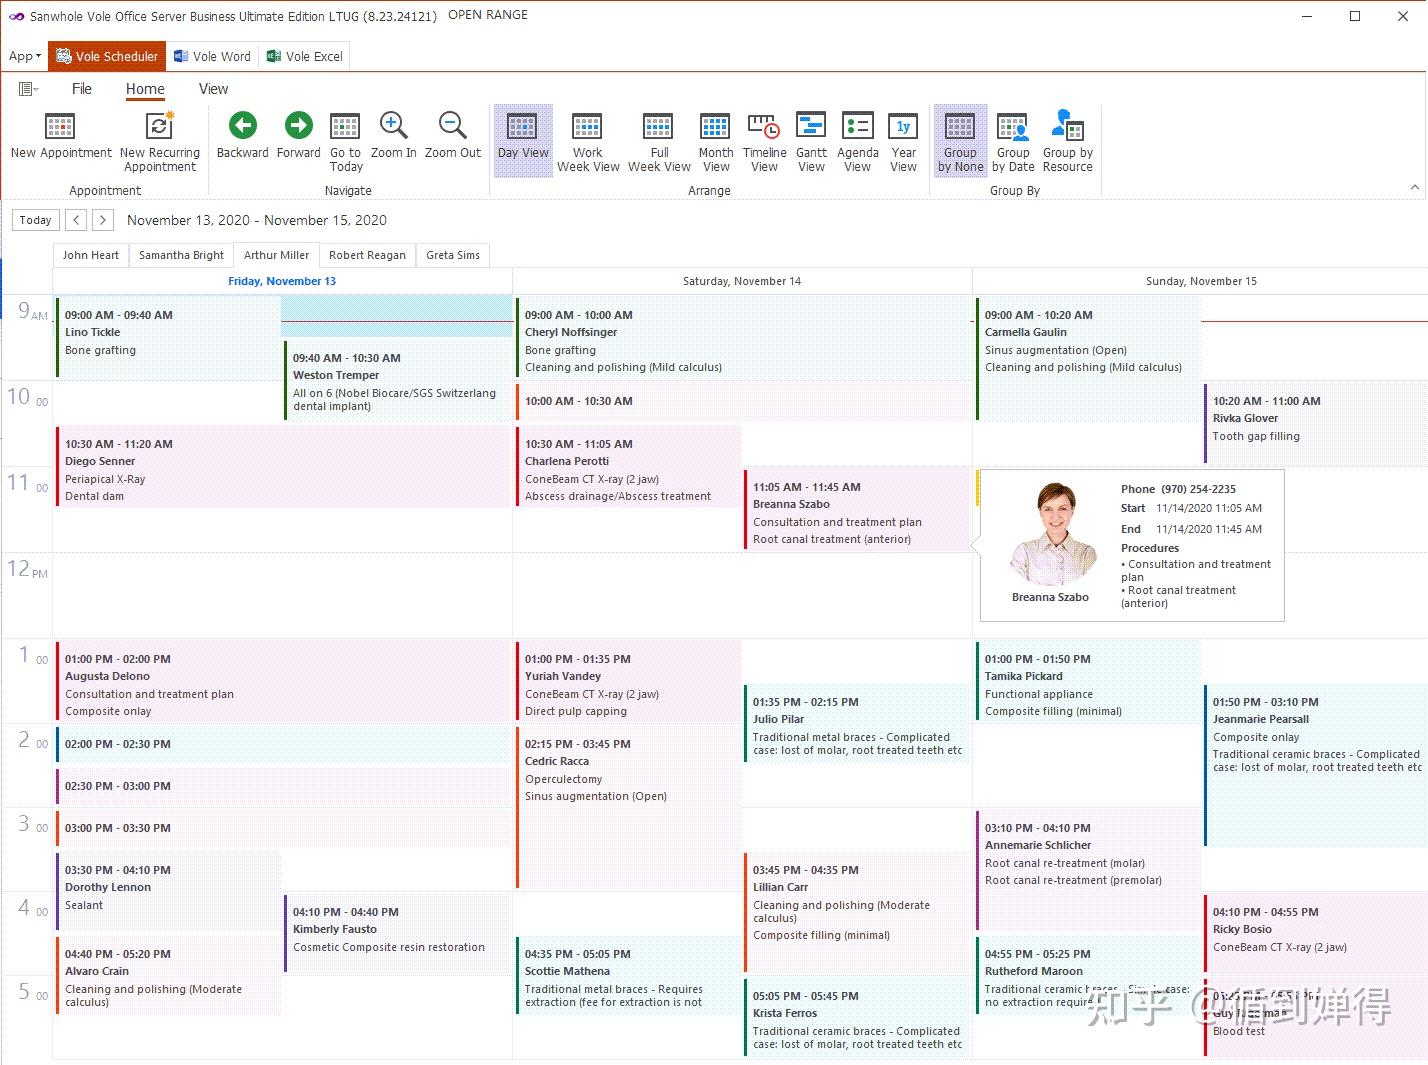Image resolution: width=1428 pixels, height=1065 pixels.
Task: Select the Year View icon
Action: click(903, 126)
